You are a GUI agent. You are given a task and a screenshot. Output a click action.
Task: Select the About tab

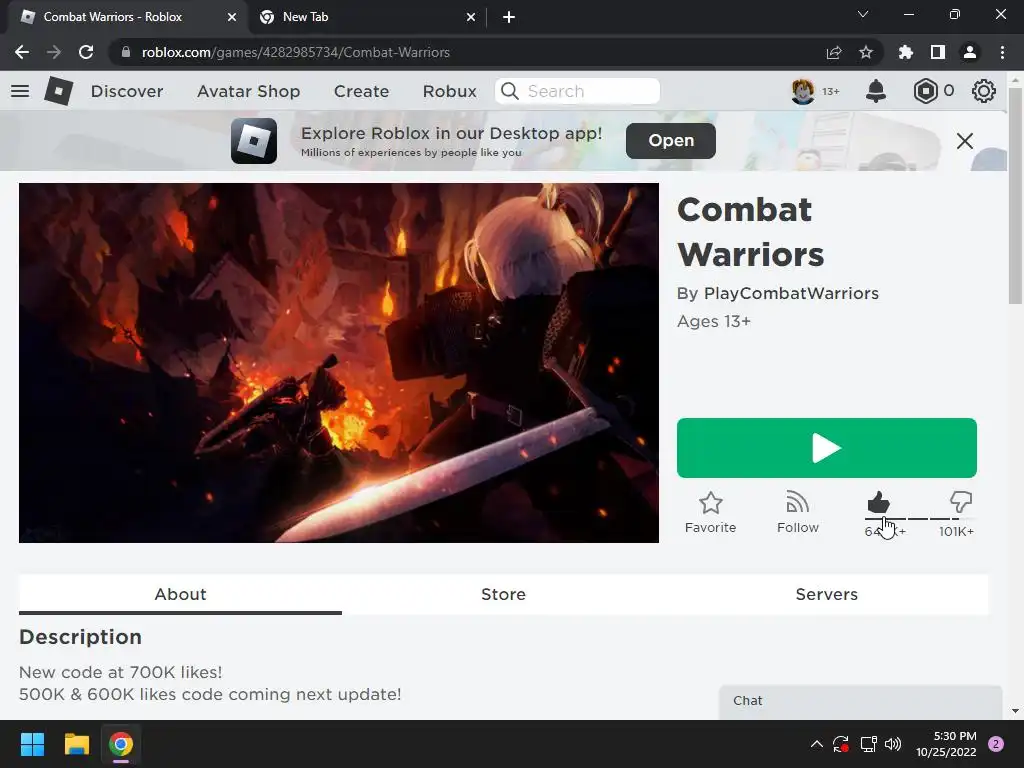click(180, 594)
